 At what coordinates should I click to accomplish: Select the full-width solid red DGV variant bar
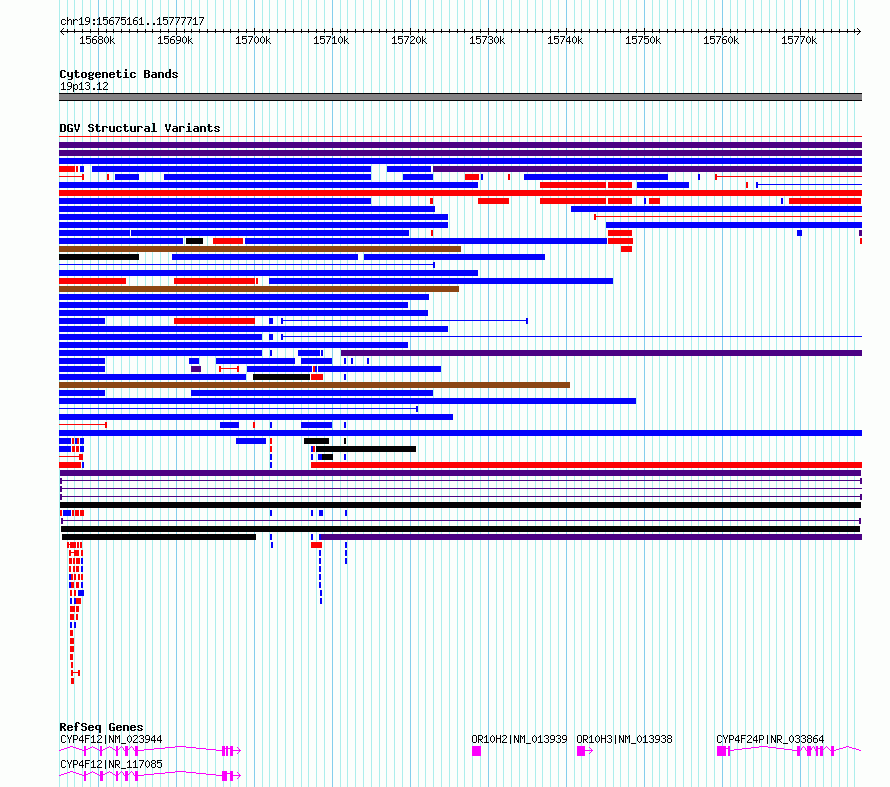pos(460,193)
